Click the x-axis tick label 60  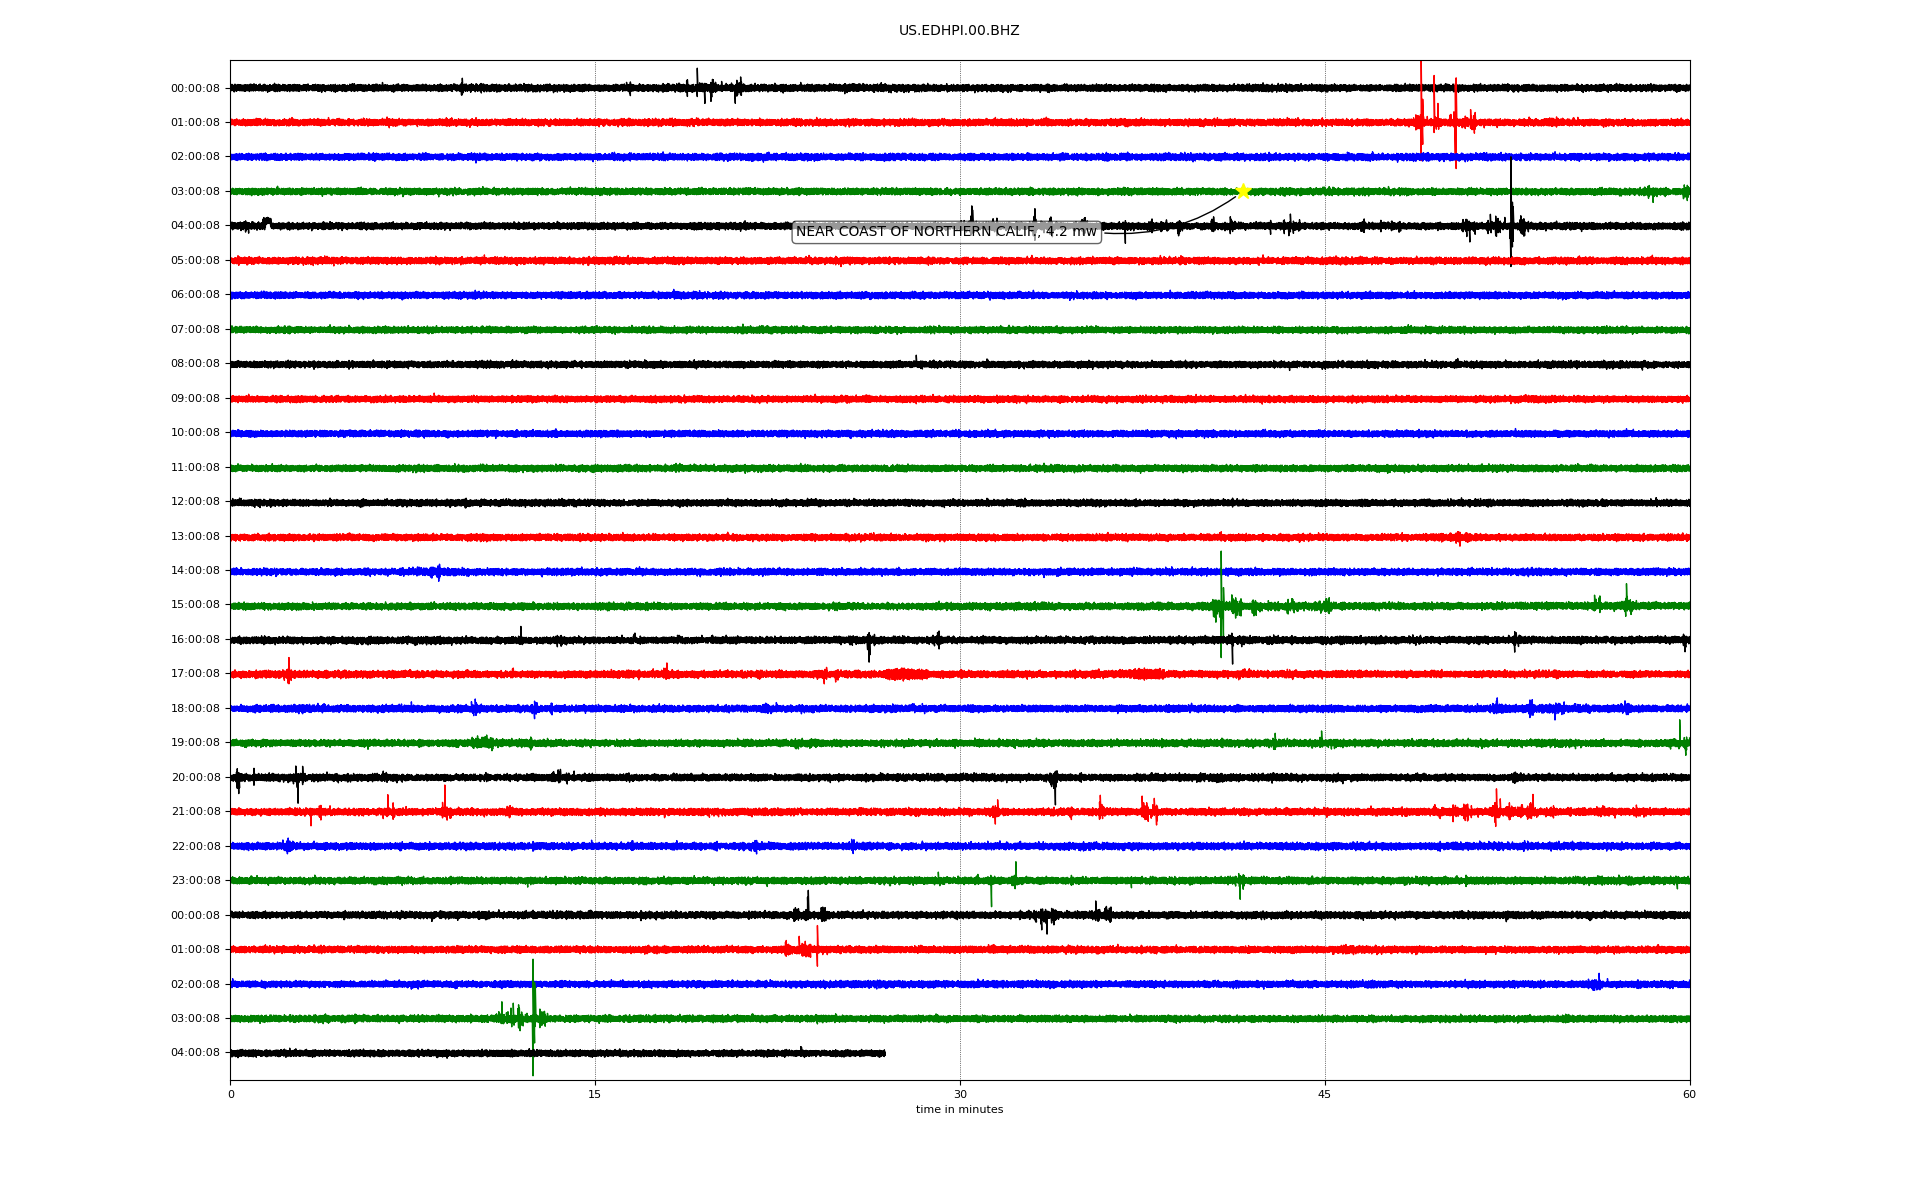click(x=1689, y=1094)
